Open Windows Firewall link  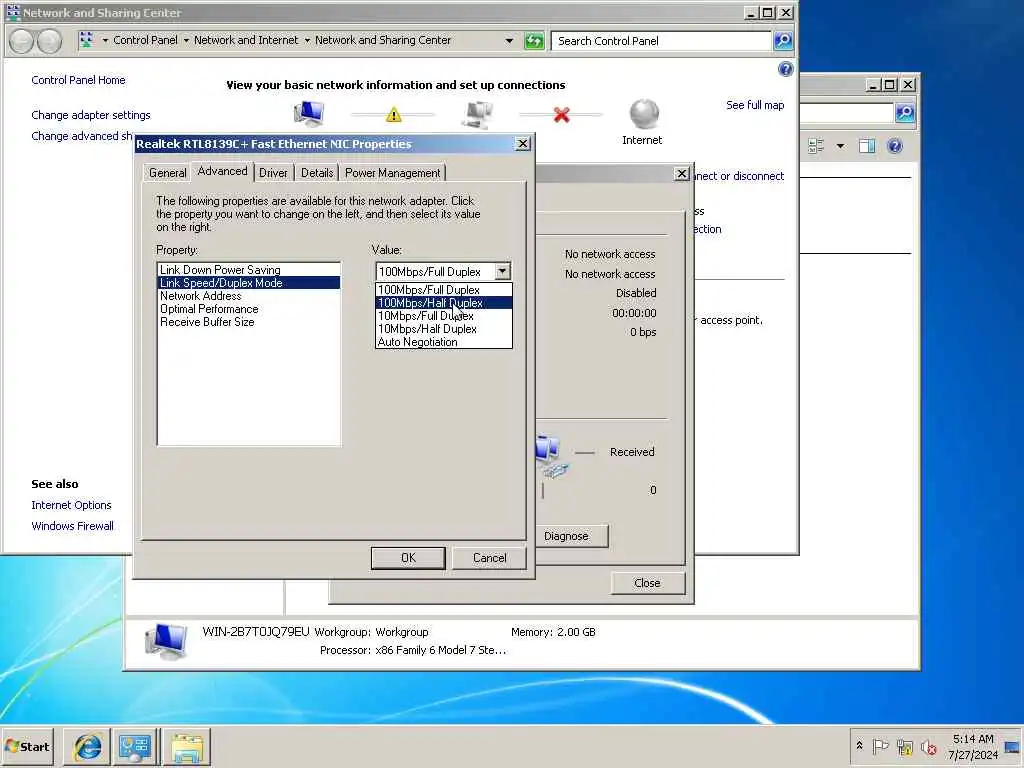[72, 526]
